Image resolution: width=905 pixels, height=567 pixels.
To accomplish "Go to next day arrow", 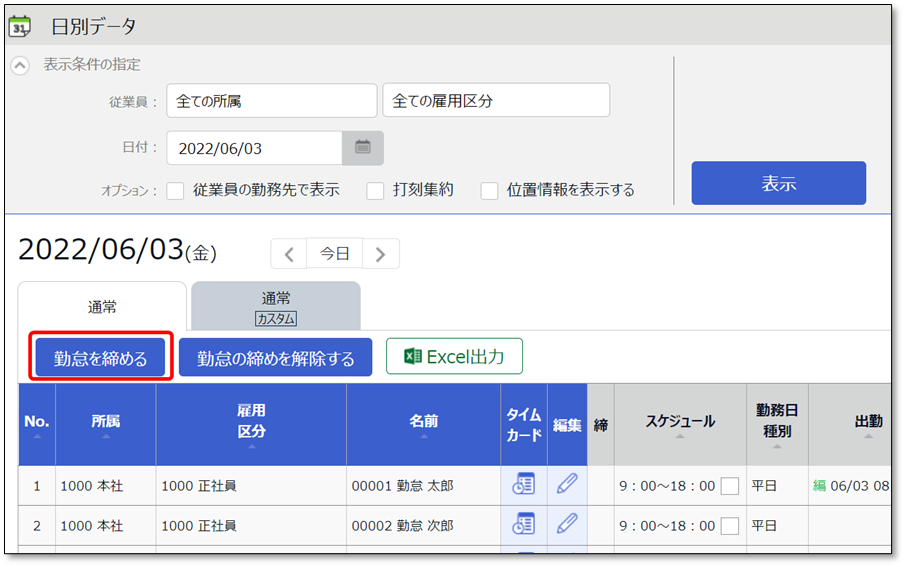I will click(x=380, y=254).
